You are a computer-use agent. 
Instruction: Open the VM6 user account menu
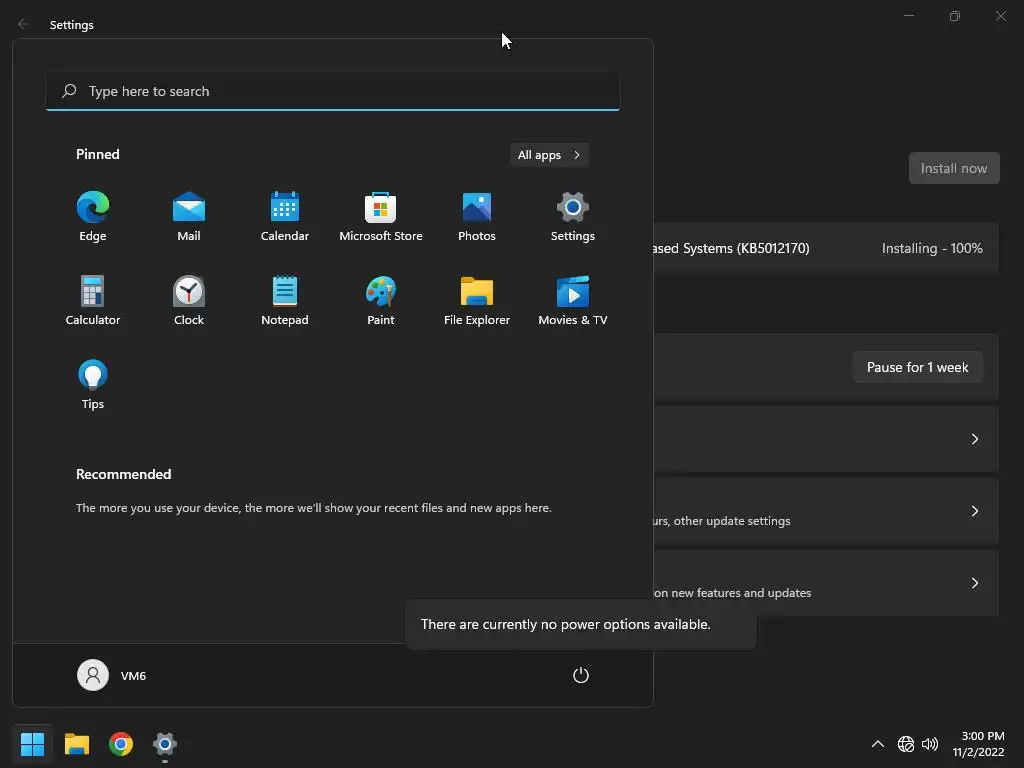(112, 675)
